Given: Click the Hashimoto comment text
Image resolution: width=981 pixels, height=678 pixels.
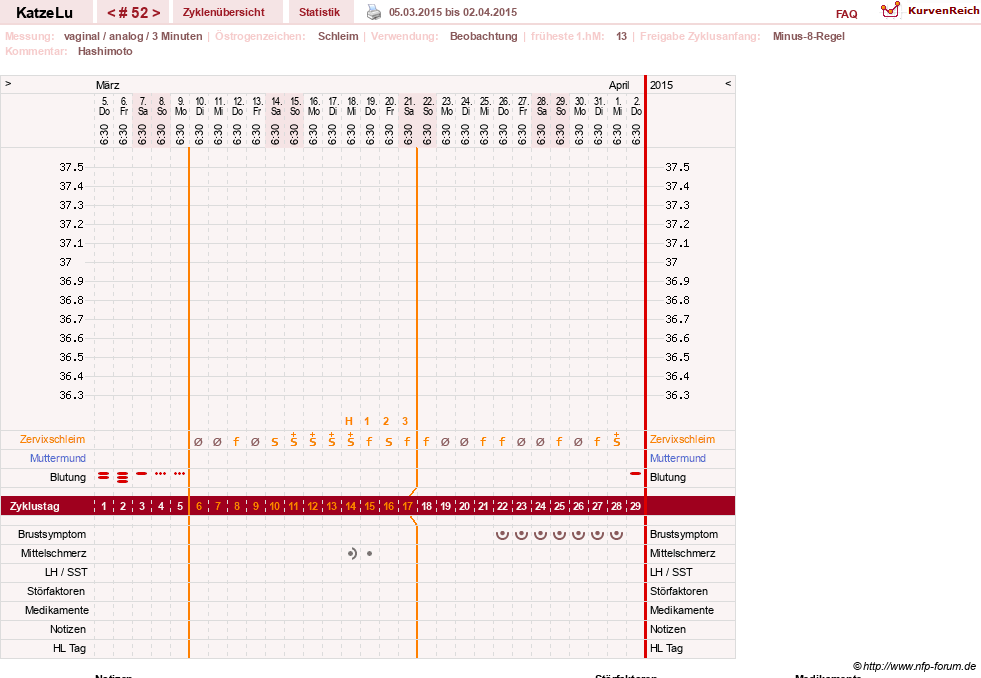Looking at the screenshot, I should click(105, 51).
